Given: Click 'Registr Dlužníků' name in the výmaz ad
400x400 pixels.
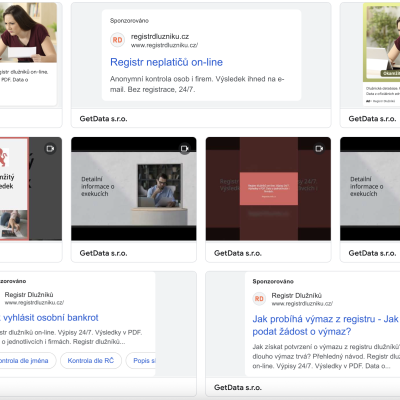Looking at the screenshot, I should click(x=297, y=295).
